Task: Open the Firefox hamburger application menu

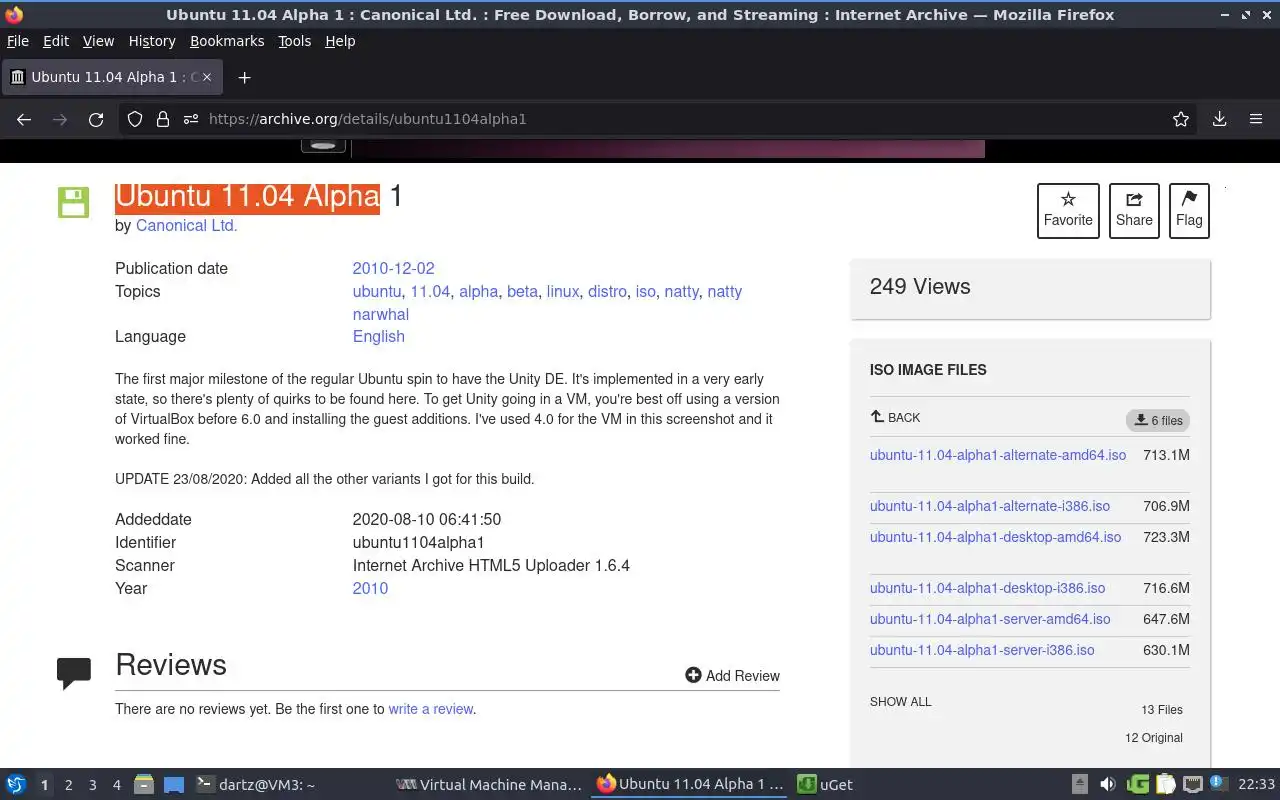Action: [1256, 119]
